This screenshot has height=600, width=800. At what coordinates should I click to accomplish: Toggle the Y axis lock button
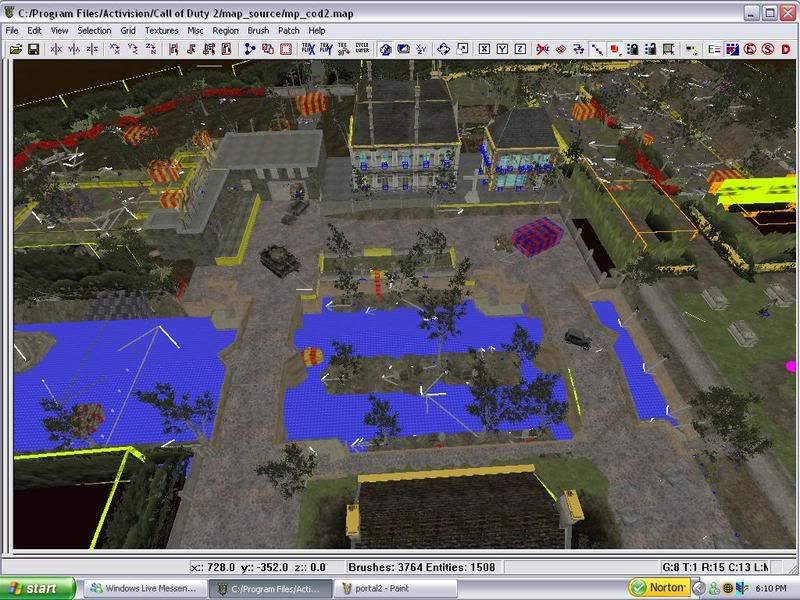coord(502,48)
